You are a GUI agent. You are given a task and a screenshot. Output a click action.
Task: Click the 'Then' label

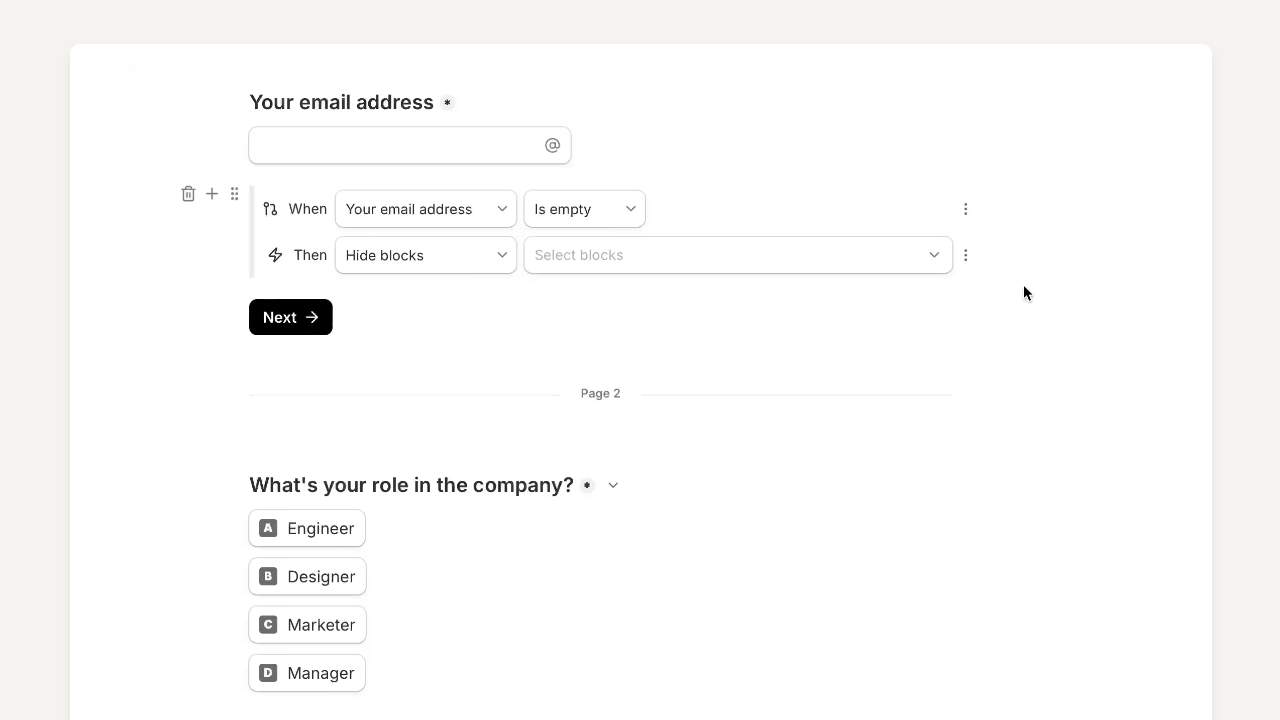pos(310,255)
